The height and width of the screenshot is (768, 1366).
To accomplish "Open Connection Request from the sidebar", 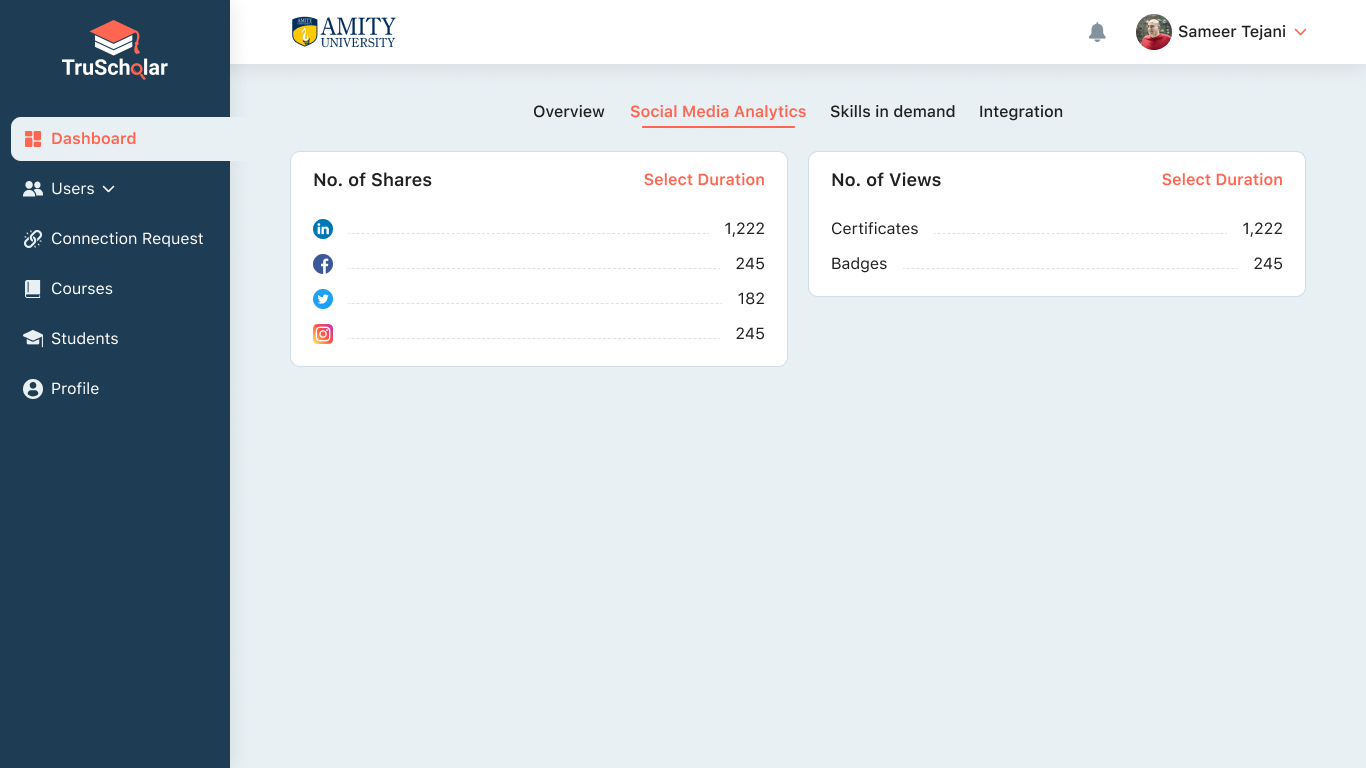I will [x=126, y=239].
